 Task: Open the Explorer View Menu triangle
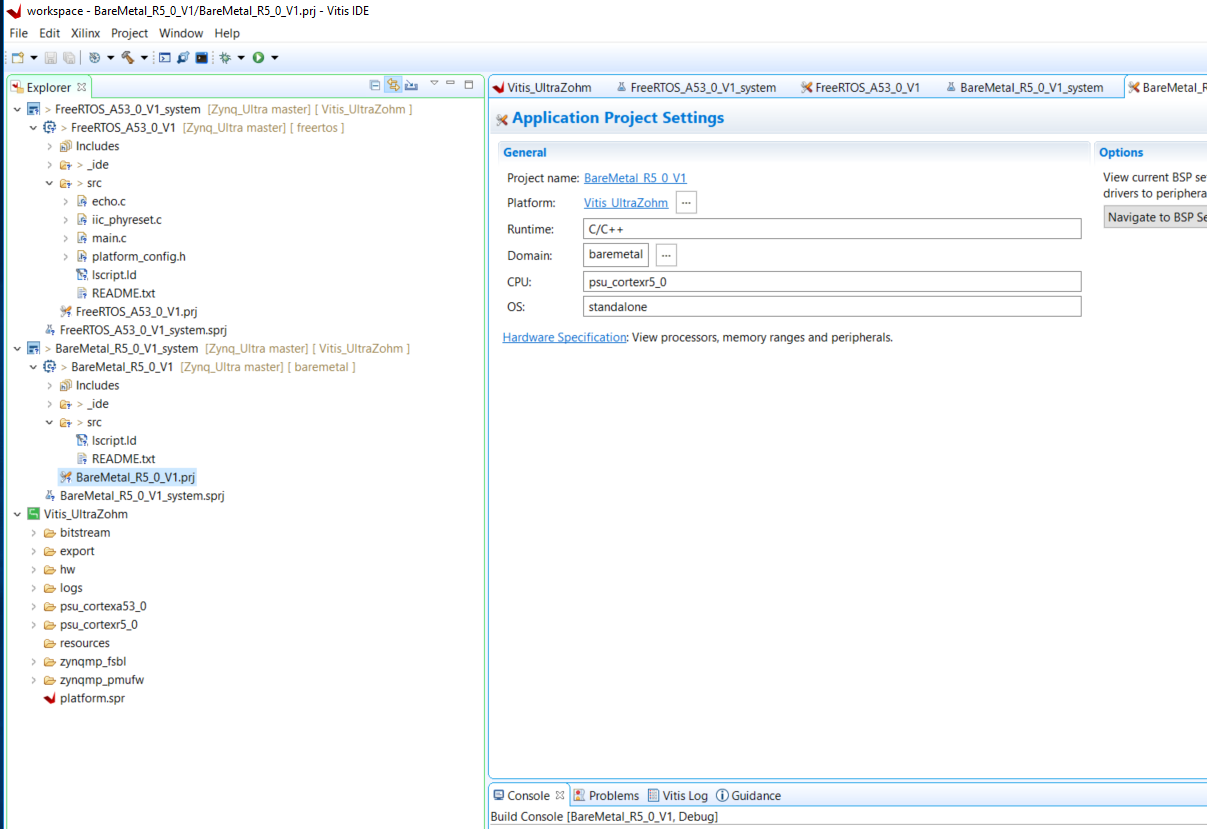tap(434, 84)
